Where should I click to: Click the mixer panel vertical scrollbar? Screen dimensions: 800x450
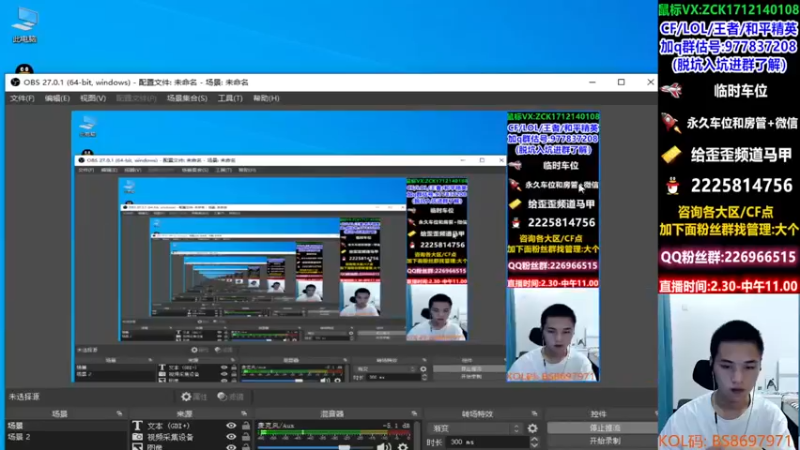[x=418, y=435]
